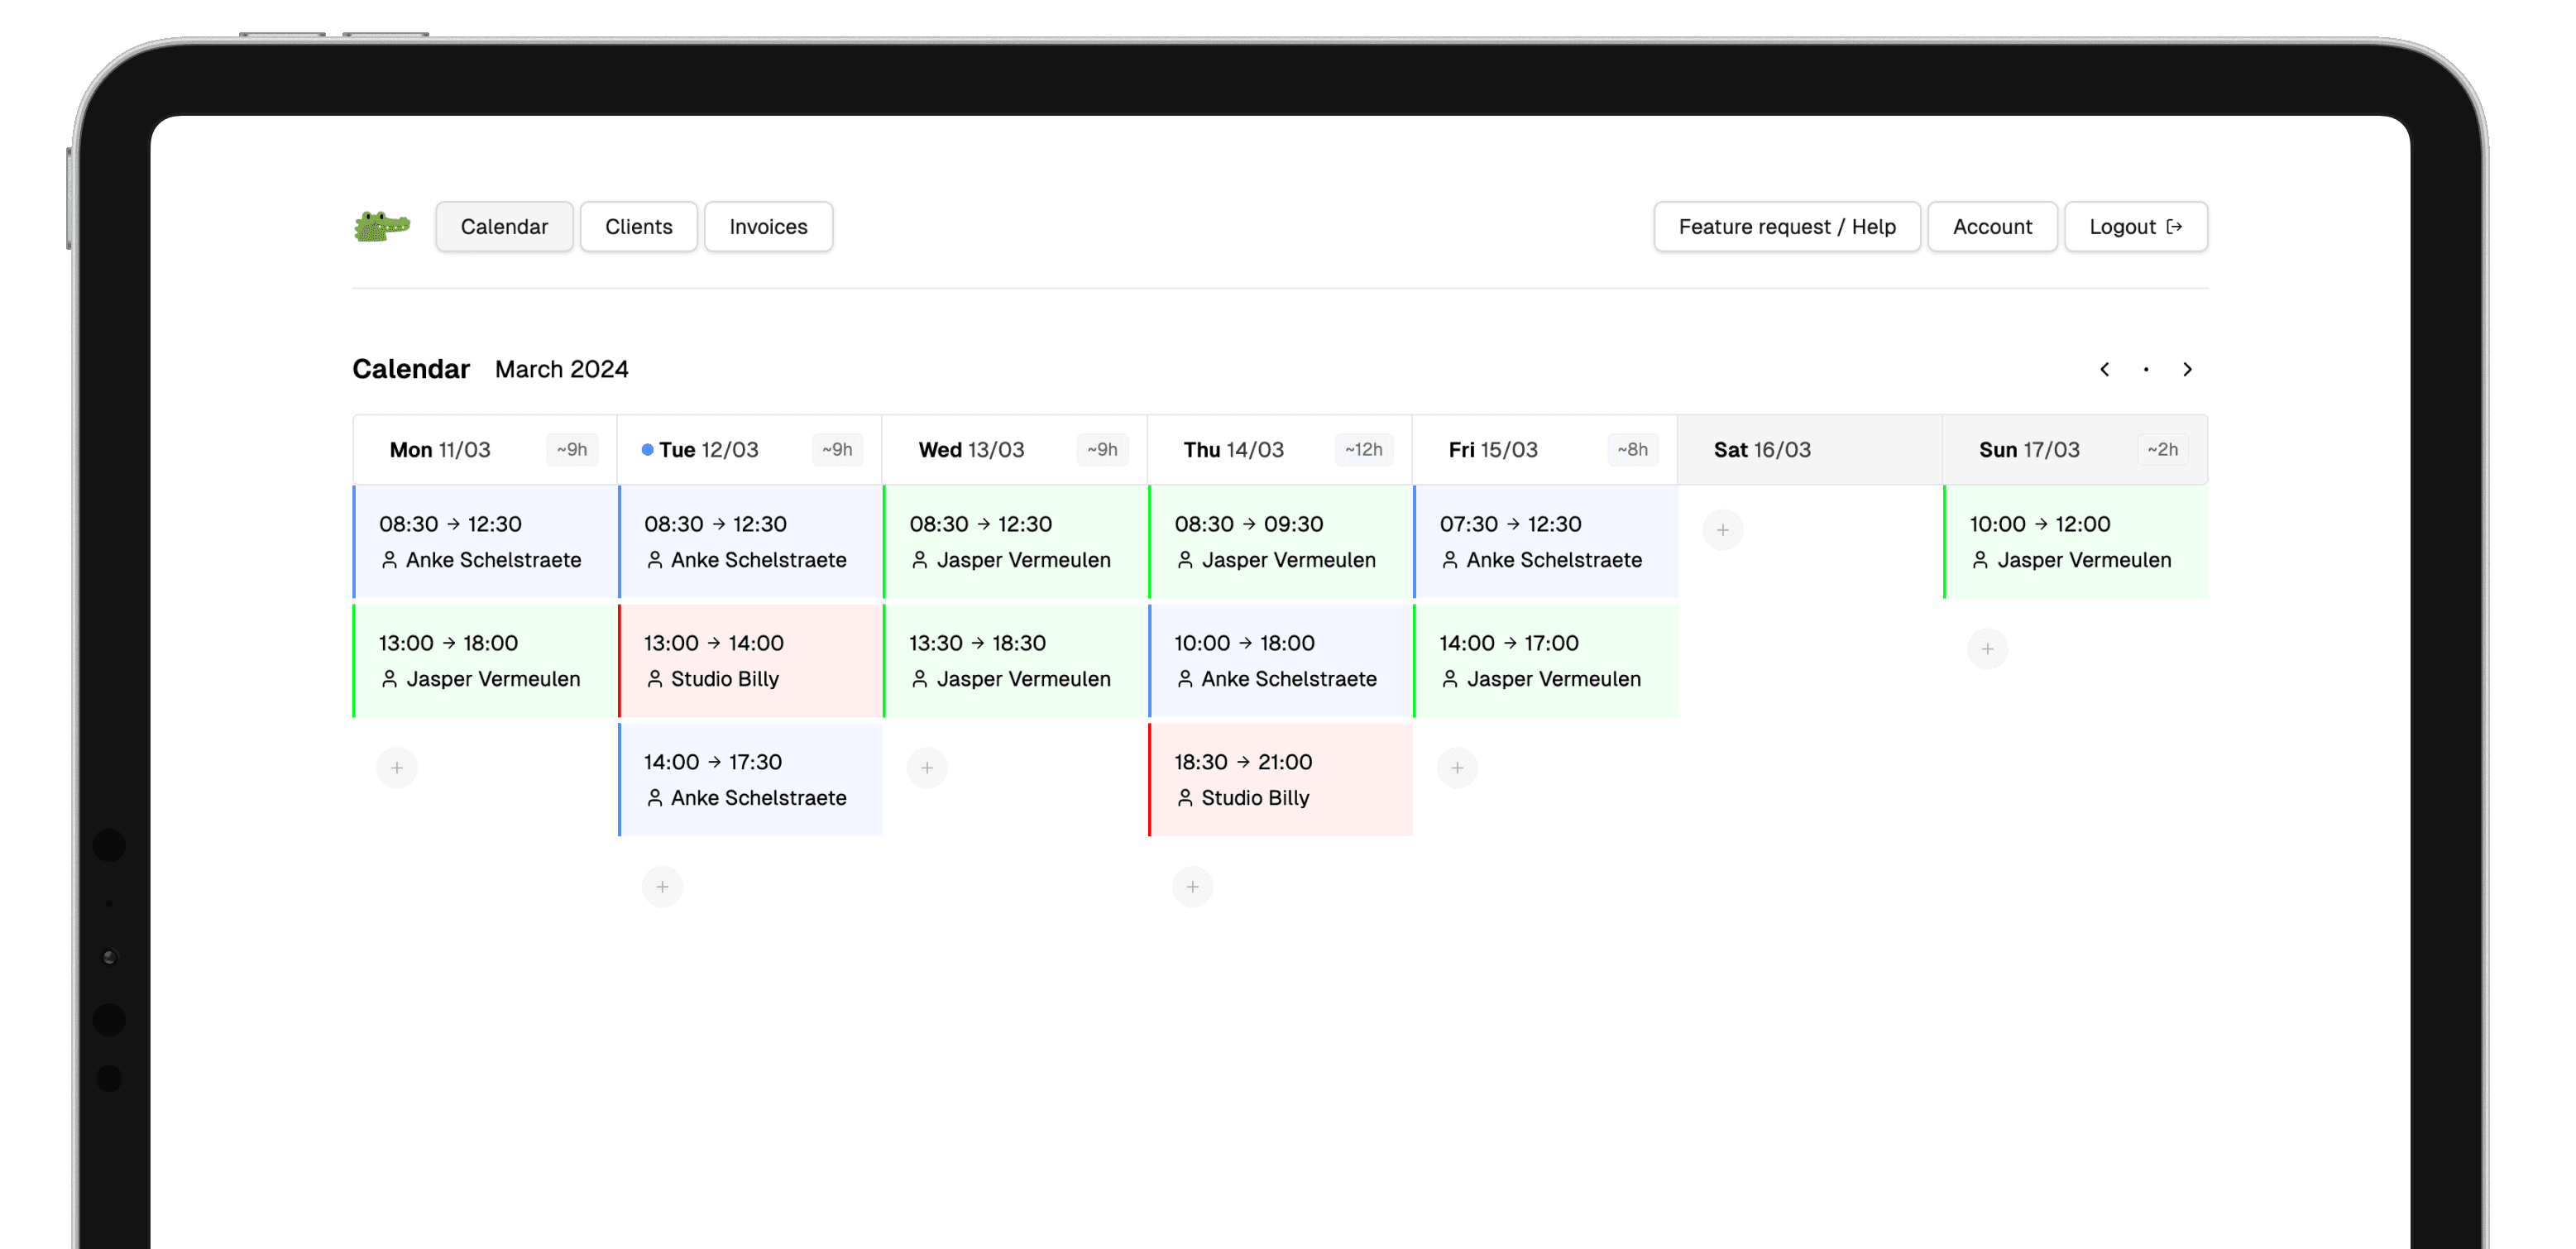Viewport: 2576px width, 1249px height.
Task: Open Tuesday 13:00 Studio Billy entry
Action: (750, 661)
